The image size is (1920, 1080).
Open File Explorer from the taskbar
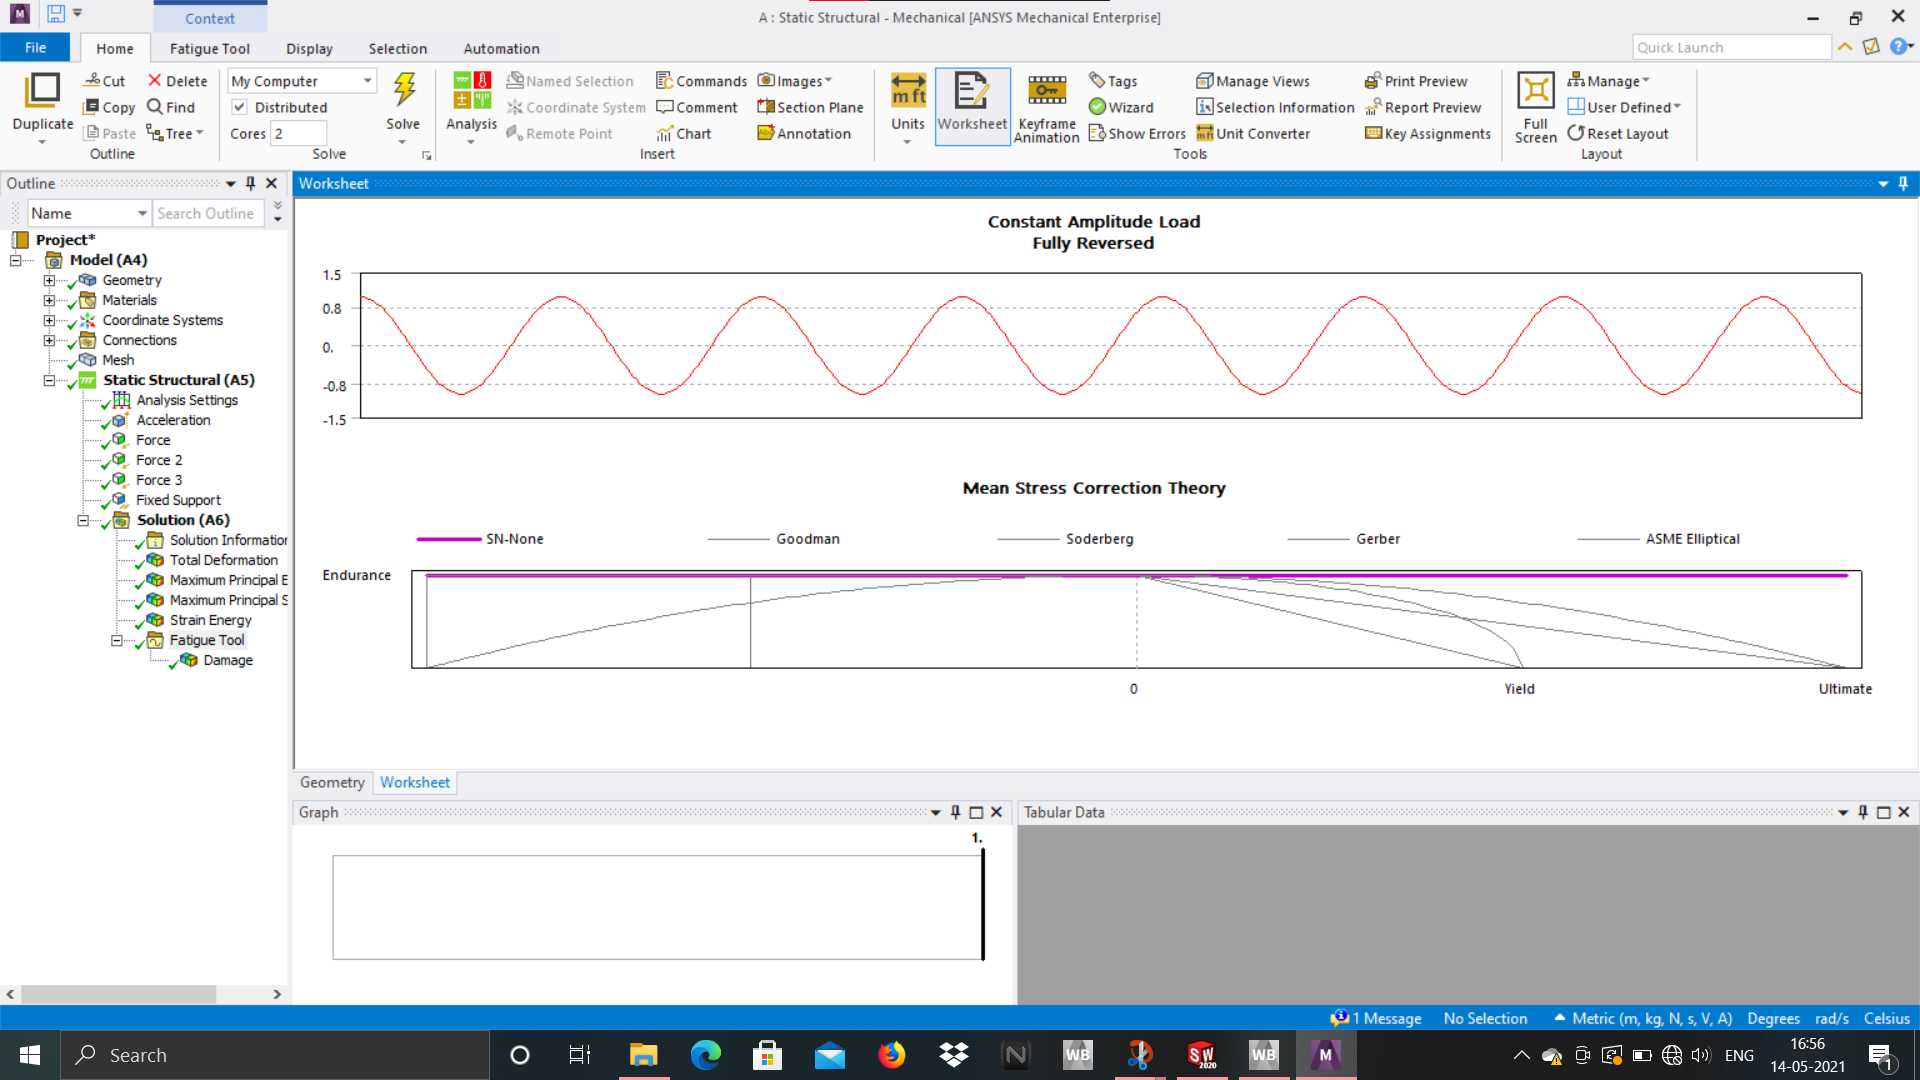pyautogui.click(x=643, y=1055)
